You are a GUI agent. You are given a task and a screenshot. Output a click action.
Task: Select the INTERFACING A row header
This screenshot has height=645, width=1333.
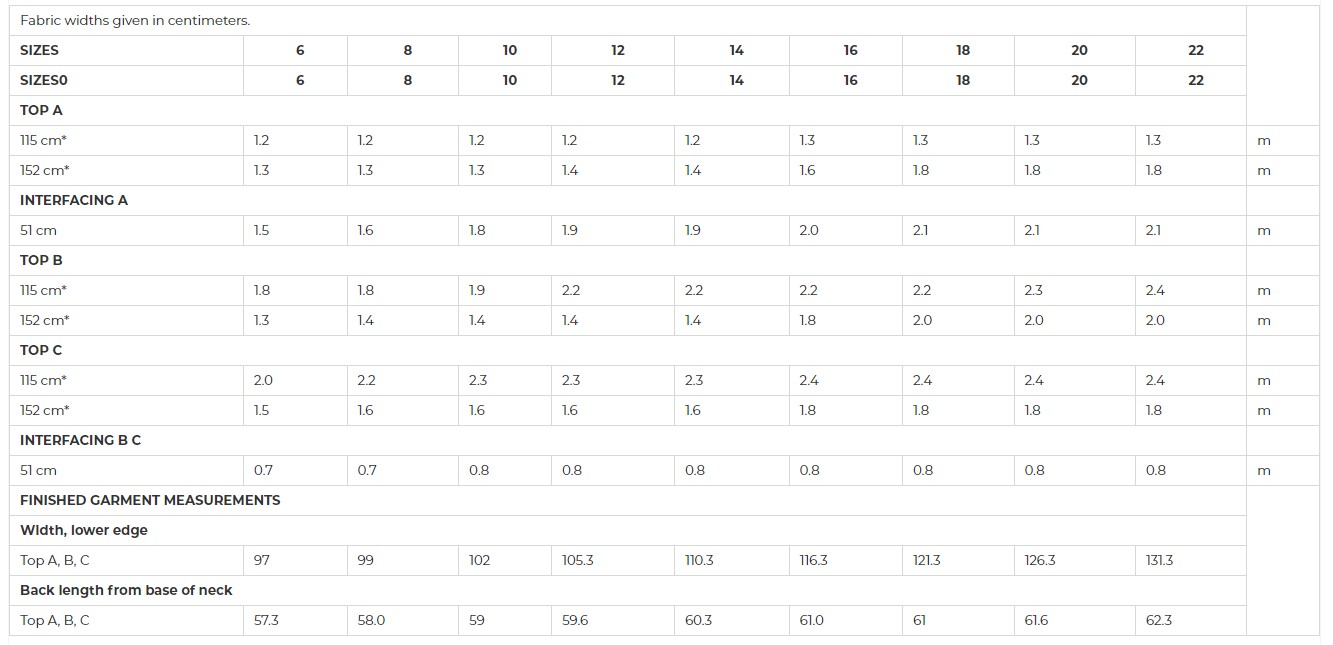pyautogui.click(x=74, y=200)
